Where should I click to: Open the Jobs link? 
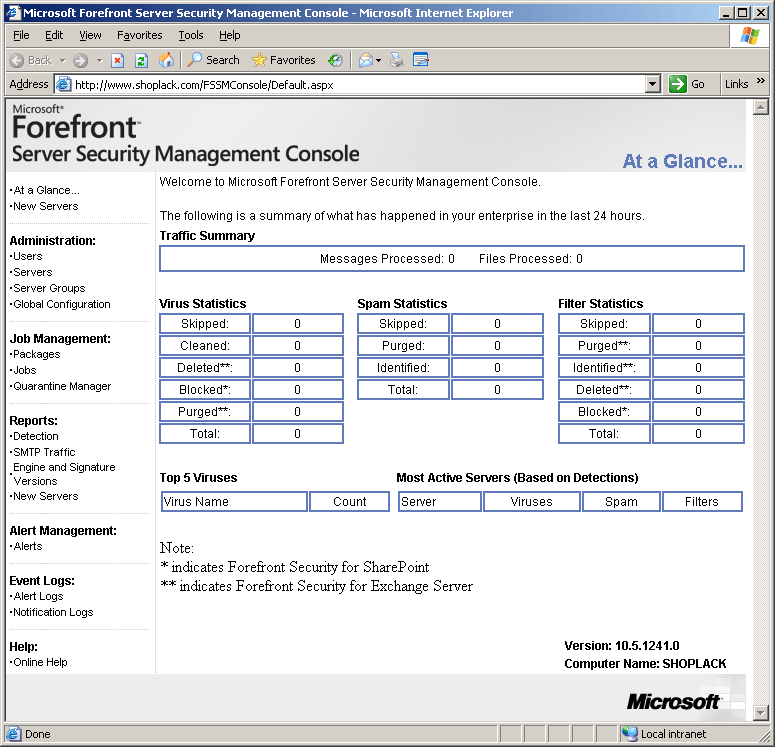[x=25, y=370]
